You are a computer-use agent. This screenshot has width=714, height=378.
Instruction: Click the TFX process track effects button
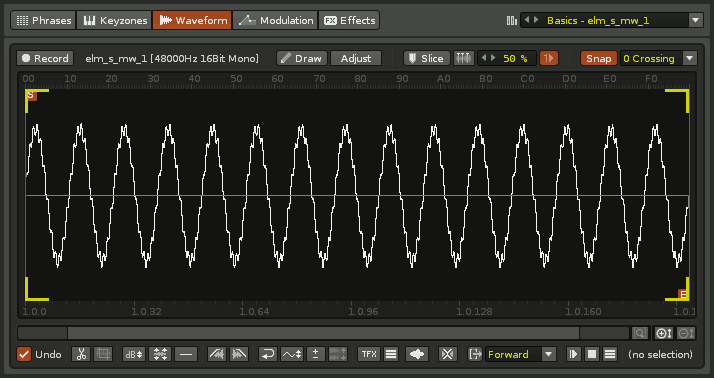tap(368, 354)
